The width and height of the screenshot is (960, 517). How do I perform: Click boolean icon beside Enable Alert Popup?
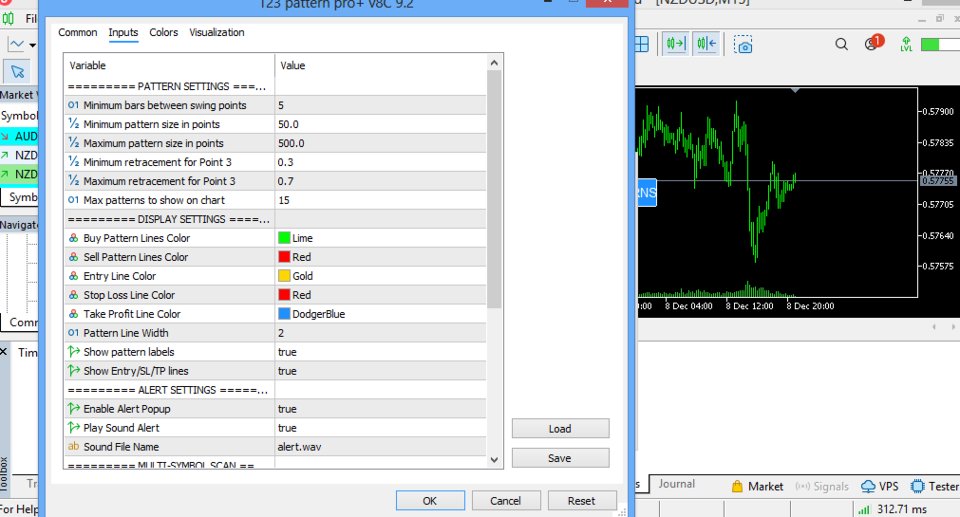[x=73, y=409]
